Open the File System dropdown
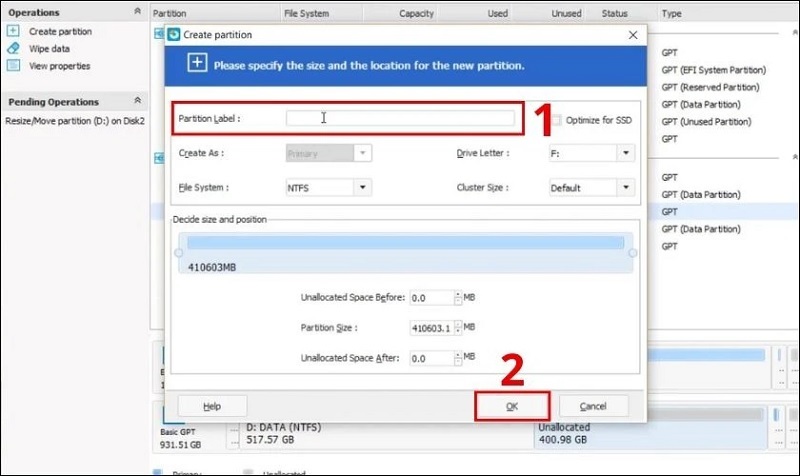Viewport: 800px width, 476px height. click(x=362, y=187)
